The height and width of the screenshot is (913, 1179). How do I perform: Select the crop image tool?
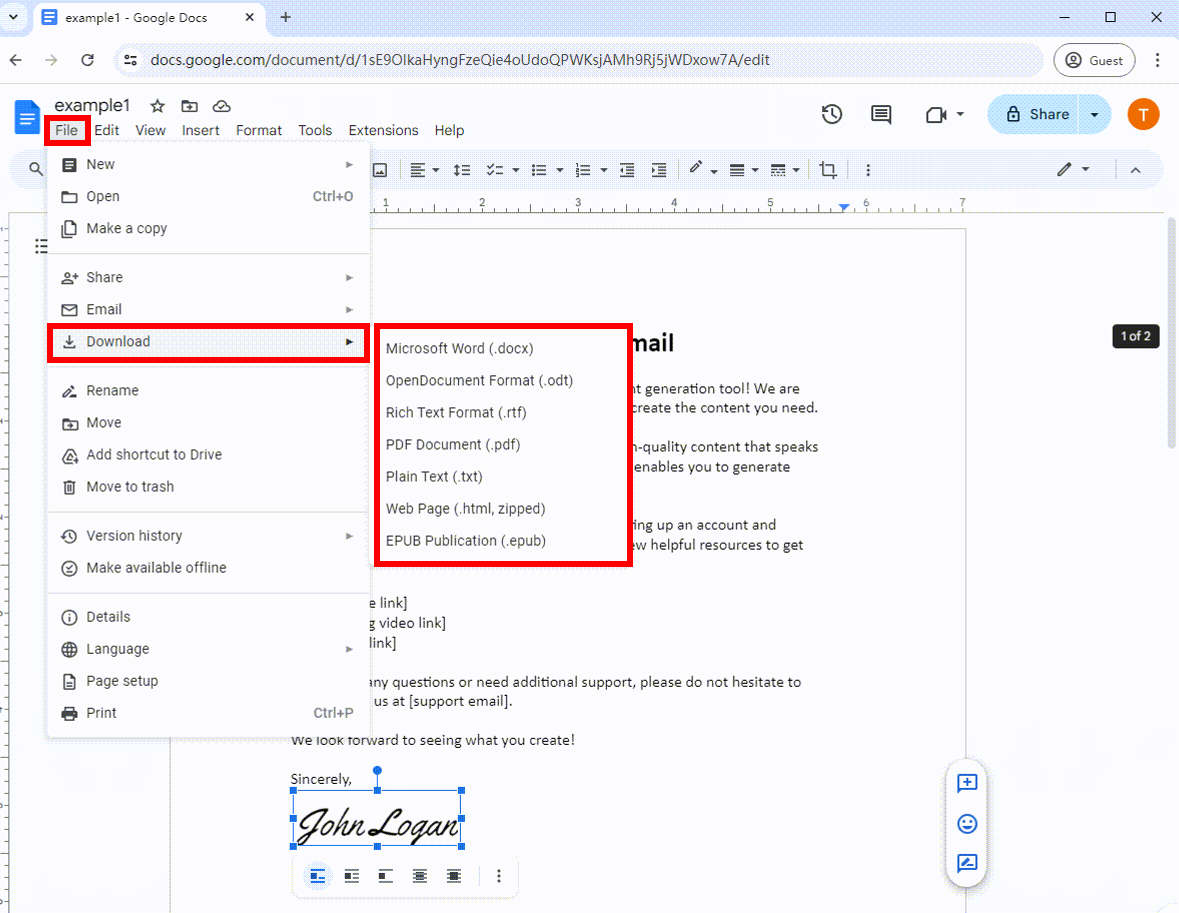(x=828, y=170)
